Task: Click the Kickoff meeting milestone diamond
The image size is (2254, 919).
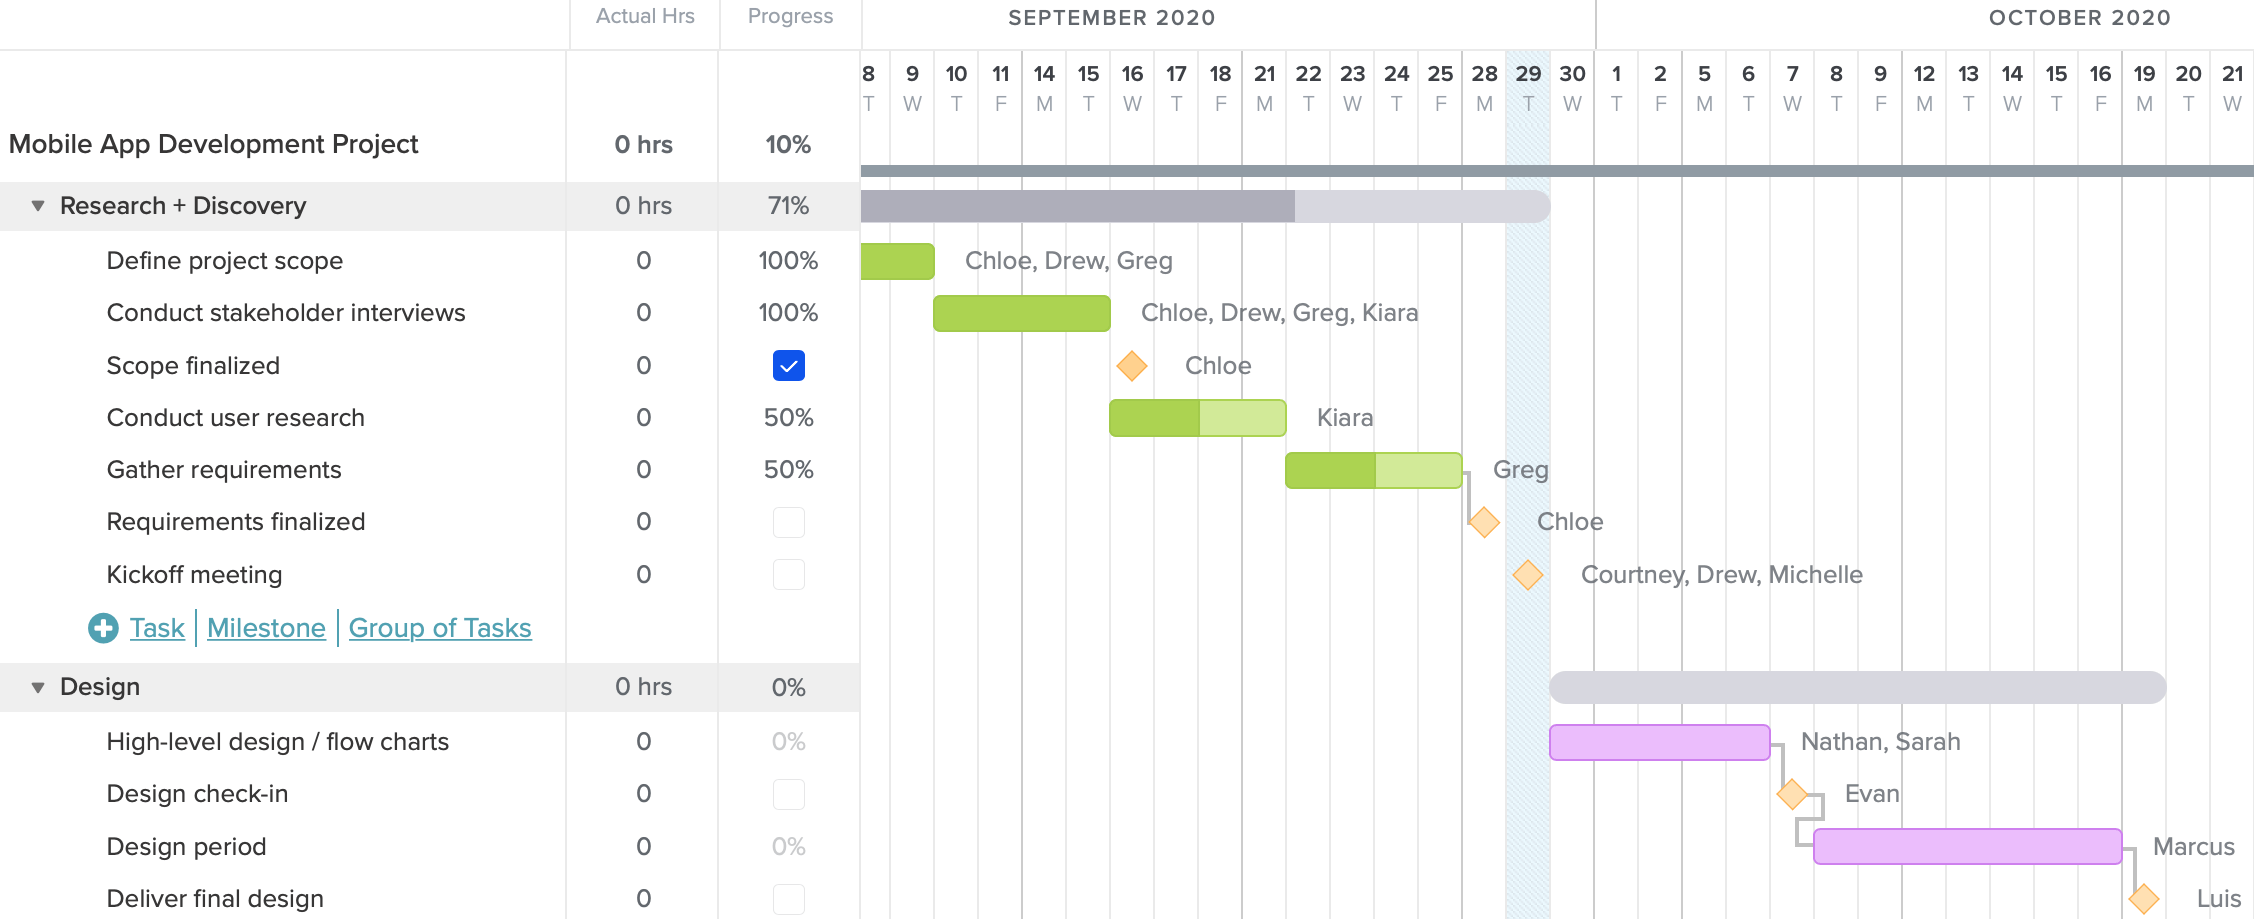Action: [x=1527, y=574]
